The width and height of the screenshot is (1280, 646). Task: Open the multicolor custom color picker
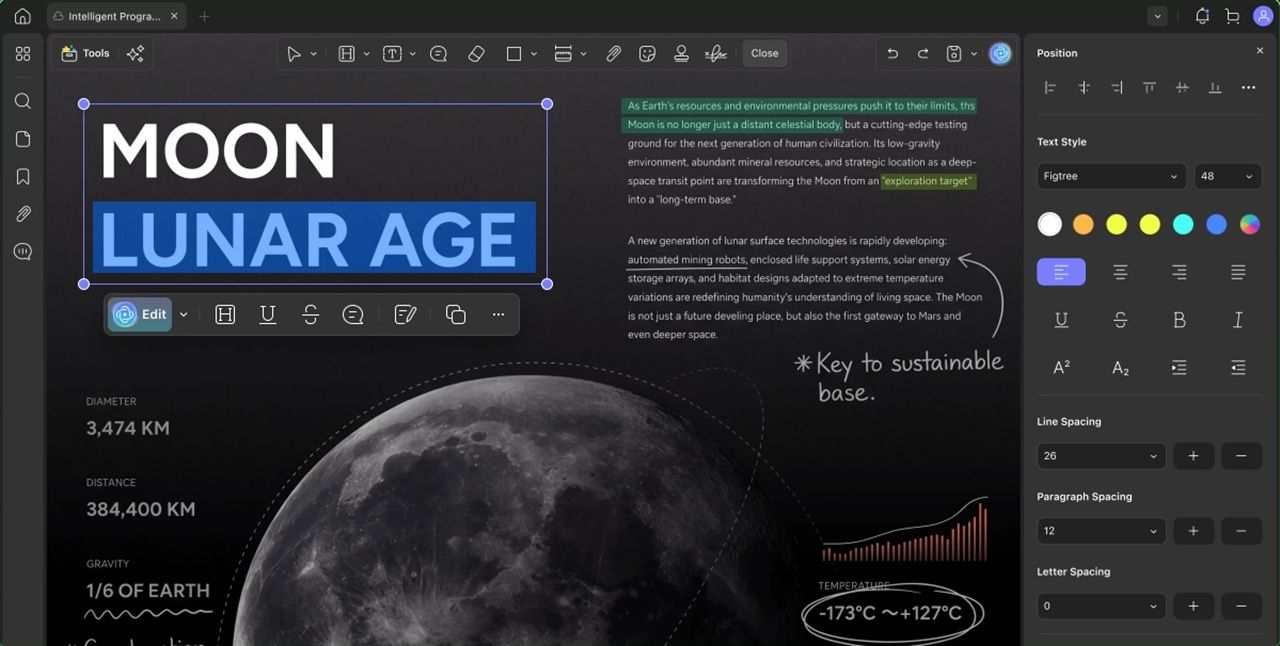(x=1249, y=225)
